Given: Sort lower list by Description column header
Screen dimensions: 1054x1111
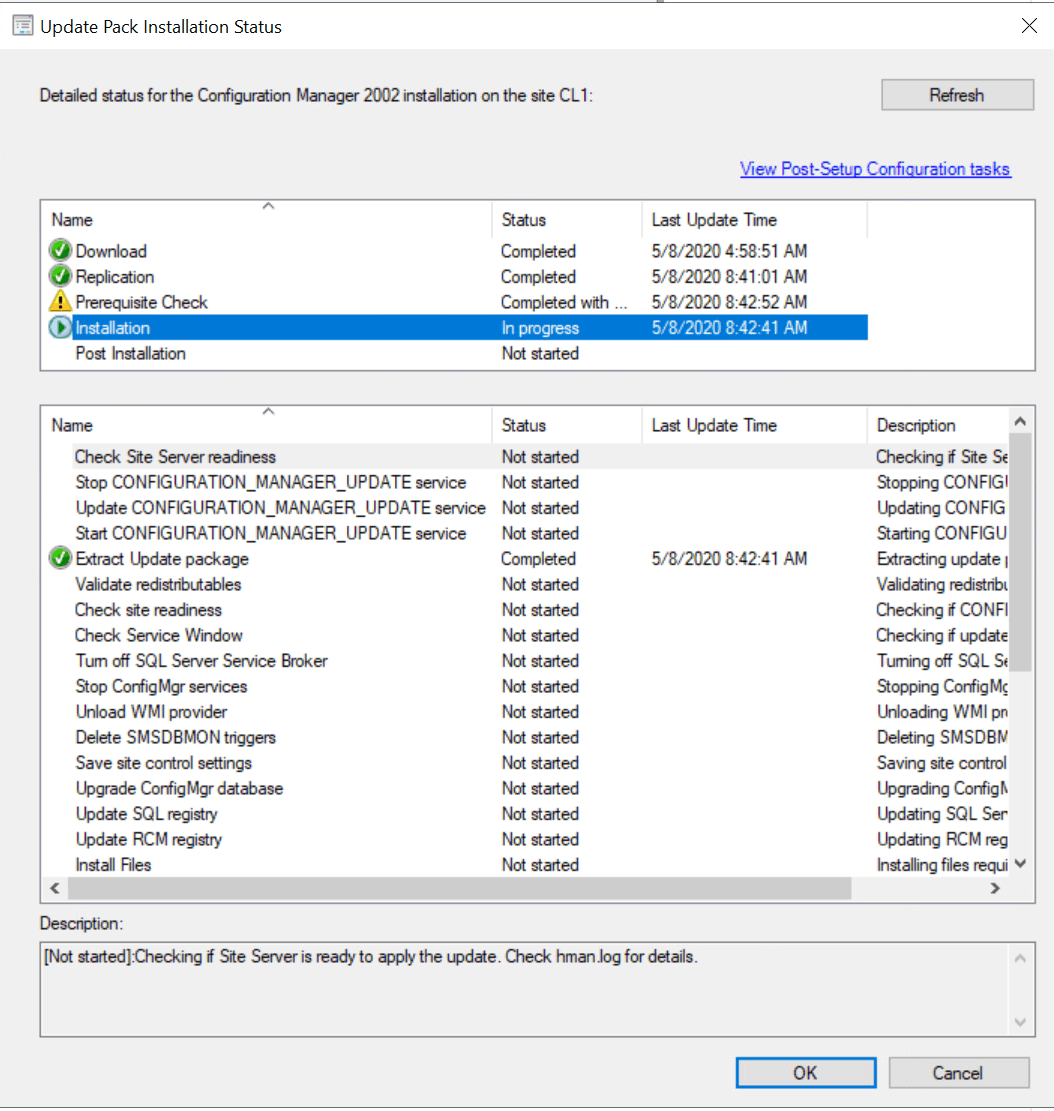Looking at the screenshot, I should [938, 425].
